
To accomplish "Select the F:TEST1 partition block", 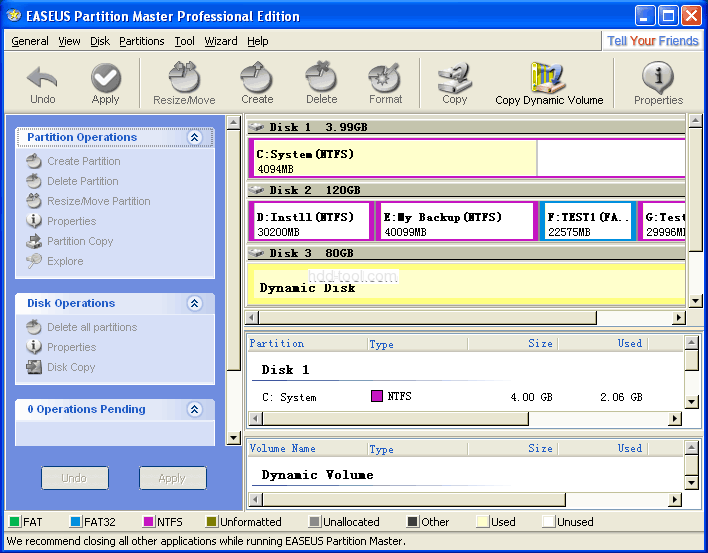I will pyautogui.click(x=588, y=221).
